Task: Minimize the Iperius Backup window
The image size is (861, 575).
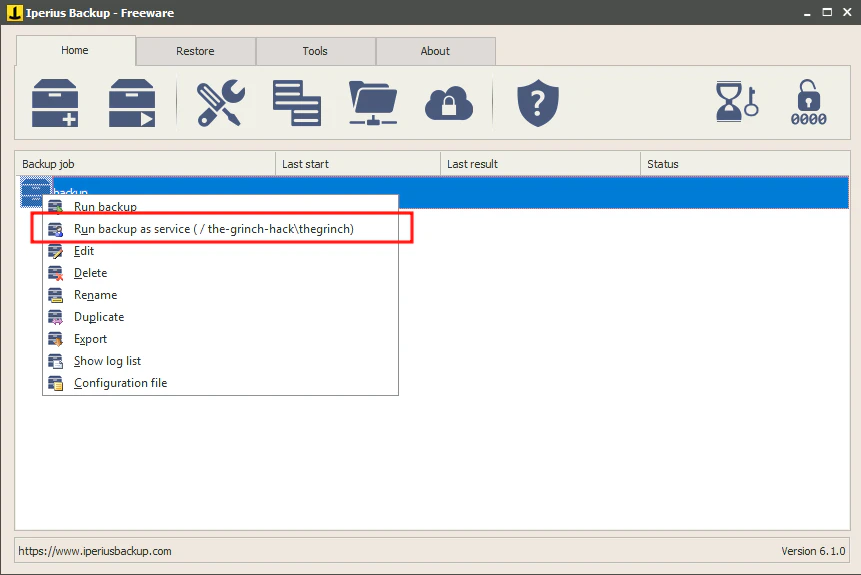Action: coord(807,13)
